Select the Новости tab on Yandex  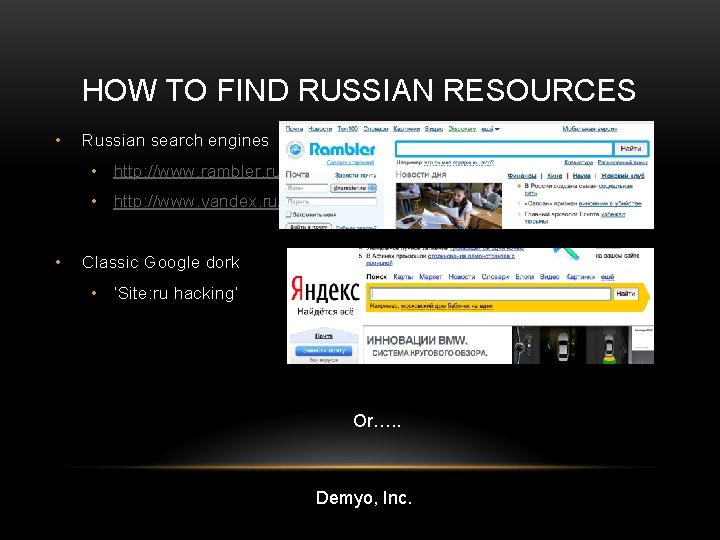tap(461, 276)
